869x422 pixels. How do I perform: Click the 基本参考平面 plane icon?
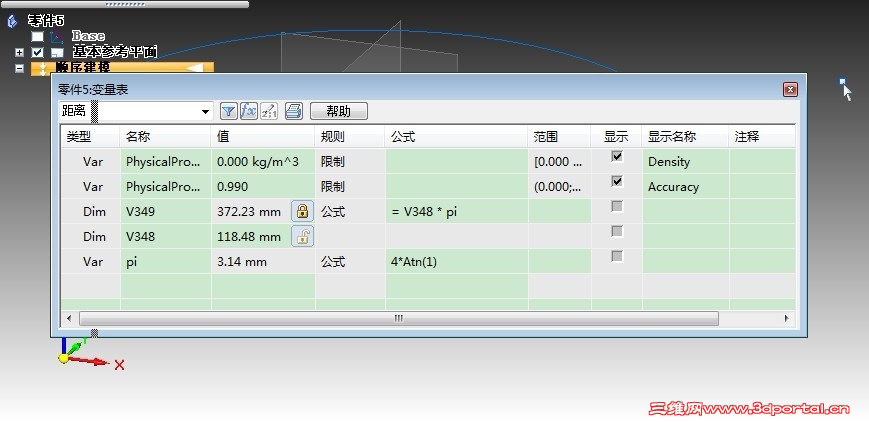(57, 53)
